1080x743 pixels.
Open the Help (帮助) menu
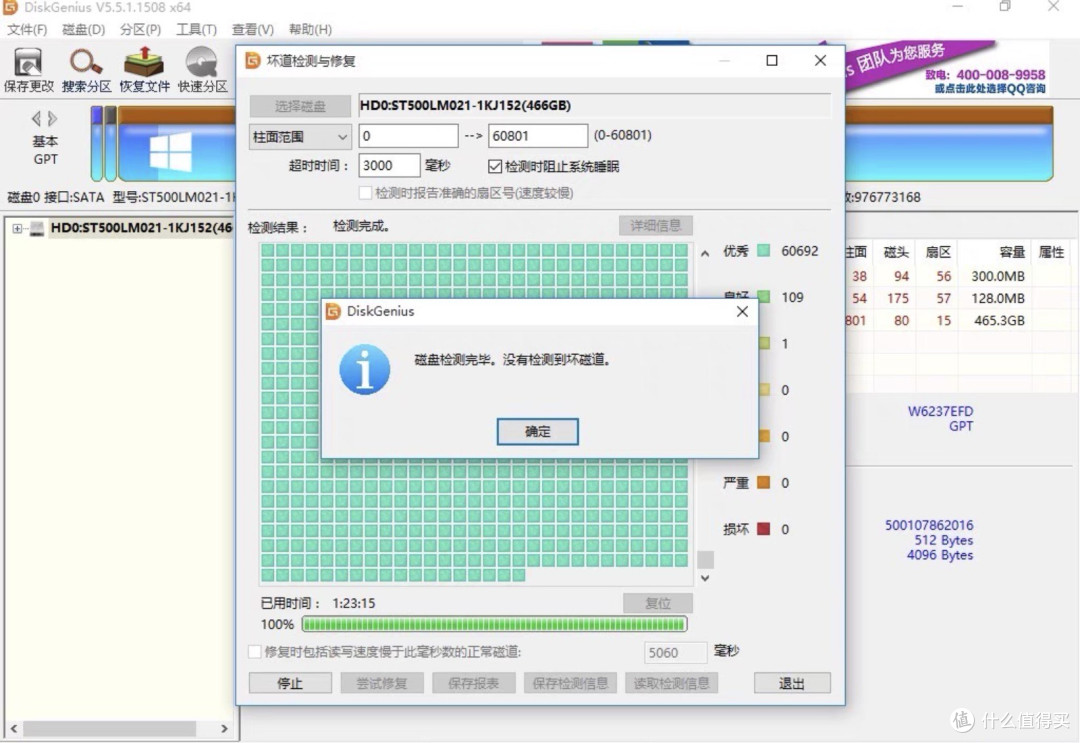coord(311,30)
